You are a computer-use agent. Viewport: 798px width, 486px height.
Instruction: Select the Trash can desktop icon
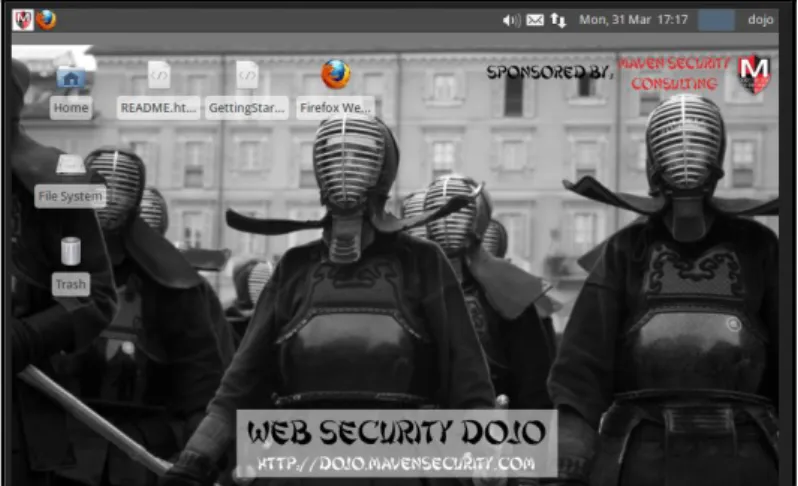click(x=71, y=251)
